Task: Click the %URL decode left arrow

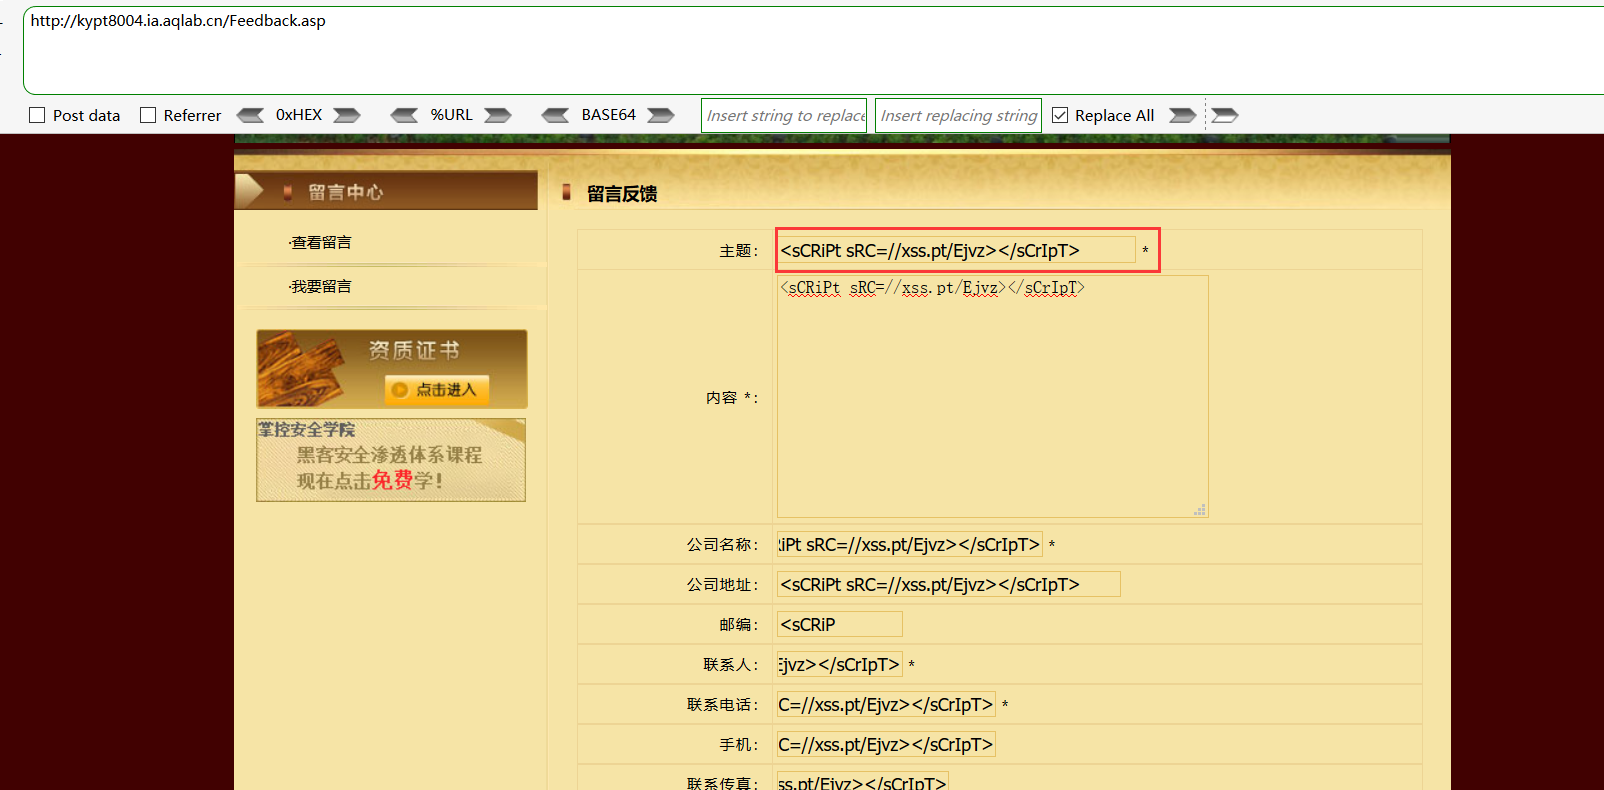Action: point(405,115)
